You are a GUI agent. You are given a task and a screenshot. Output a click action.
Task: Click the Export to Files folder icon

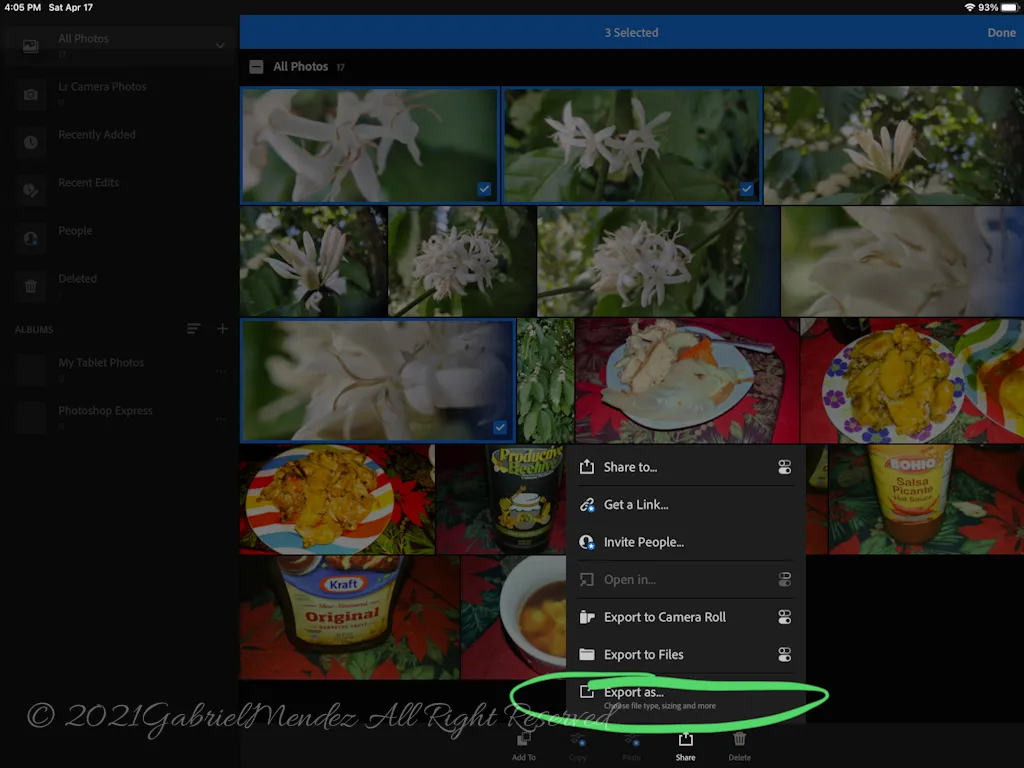(x=587, y=654)
